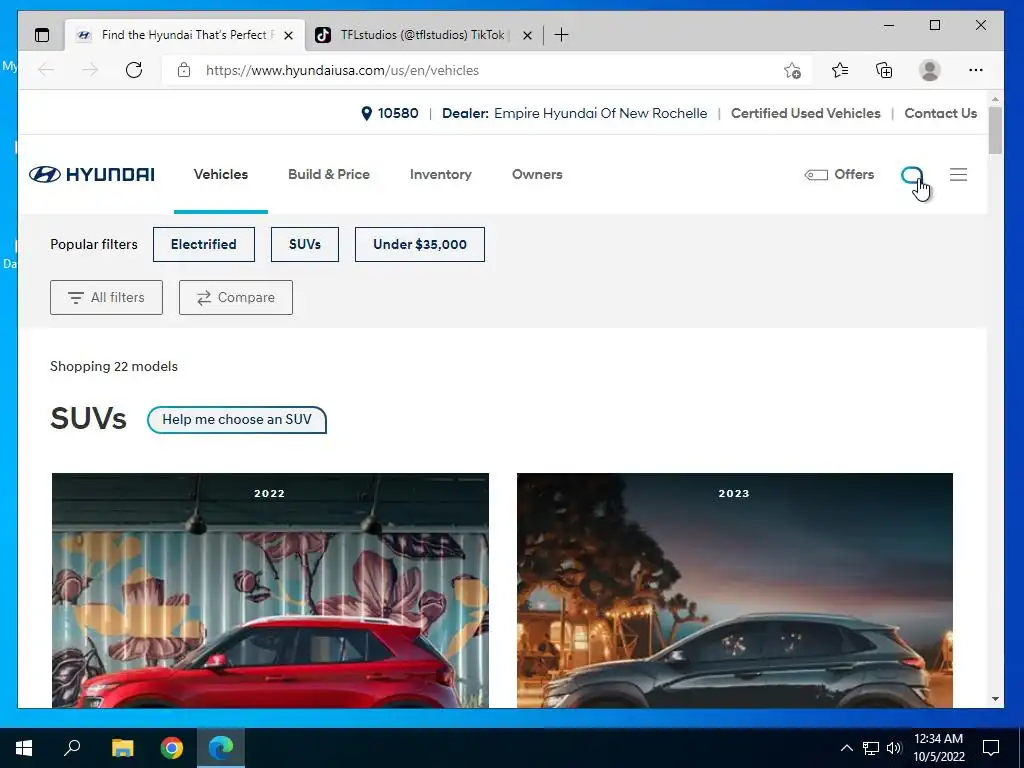This screenshot has width=1024, height=768.
Task: Open the volume control in tray
Action: coord(894,748)
